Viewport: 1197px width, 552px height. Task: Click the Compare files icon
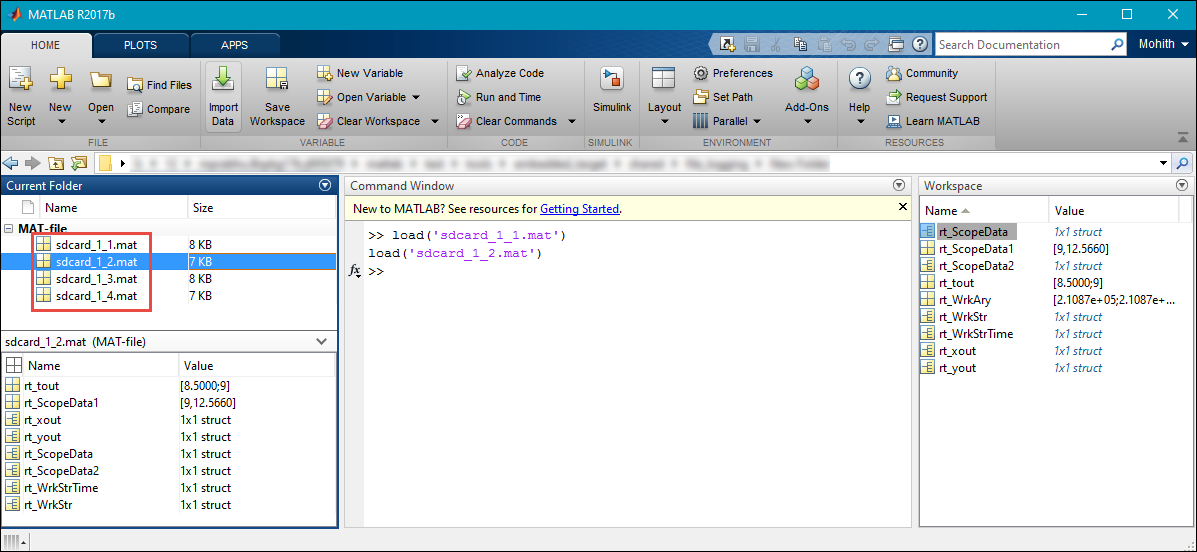[x=135, y=110]
